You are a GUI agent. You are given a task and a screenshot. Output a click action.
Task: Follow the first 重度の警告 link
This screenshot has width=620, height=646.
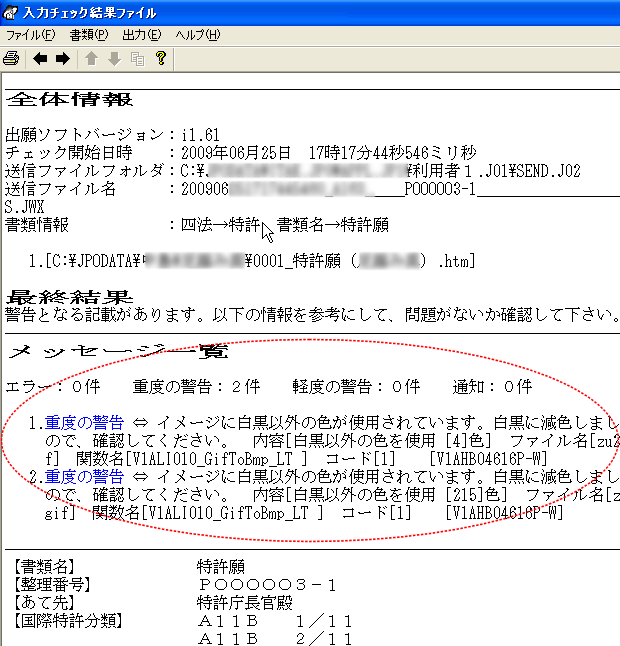(x=83, y=422)
